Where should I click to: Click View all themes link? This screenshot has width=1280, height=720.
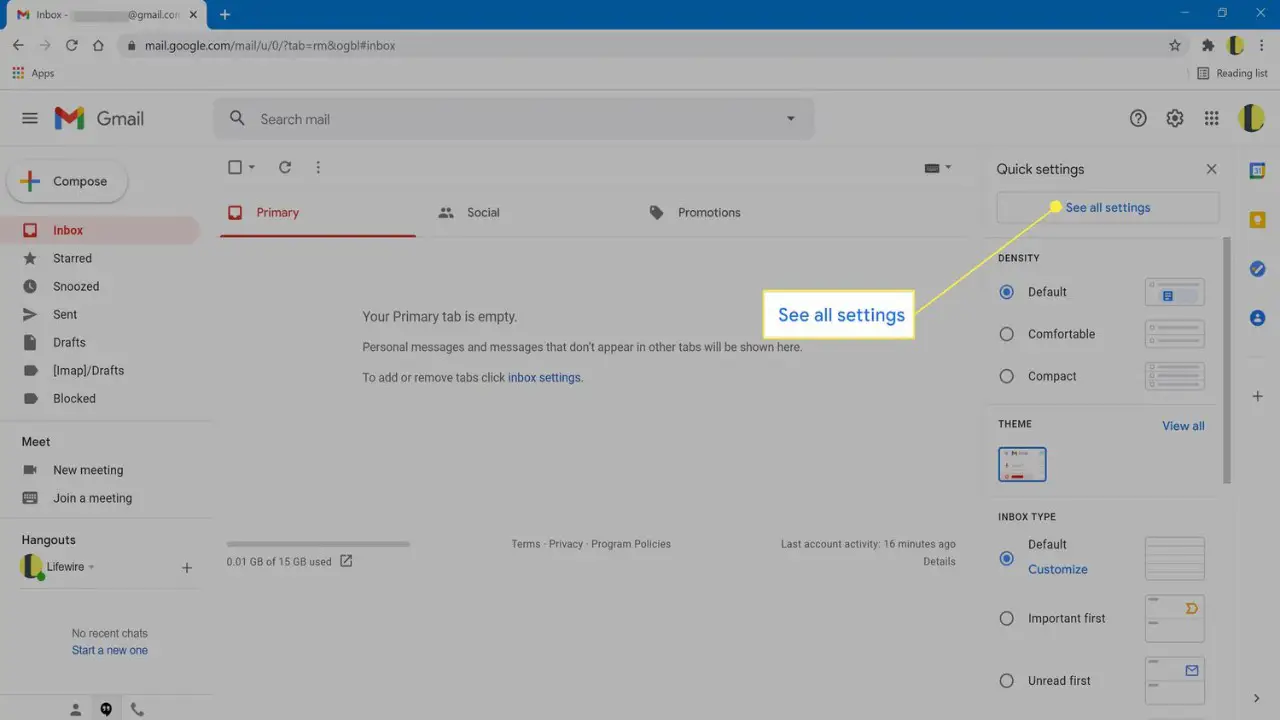tap(1183, 426)
